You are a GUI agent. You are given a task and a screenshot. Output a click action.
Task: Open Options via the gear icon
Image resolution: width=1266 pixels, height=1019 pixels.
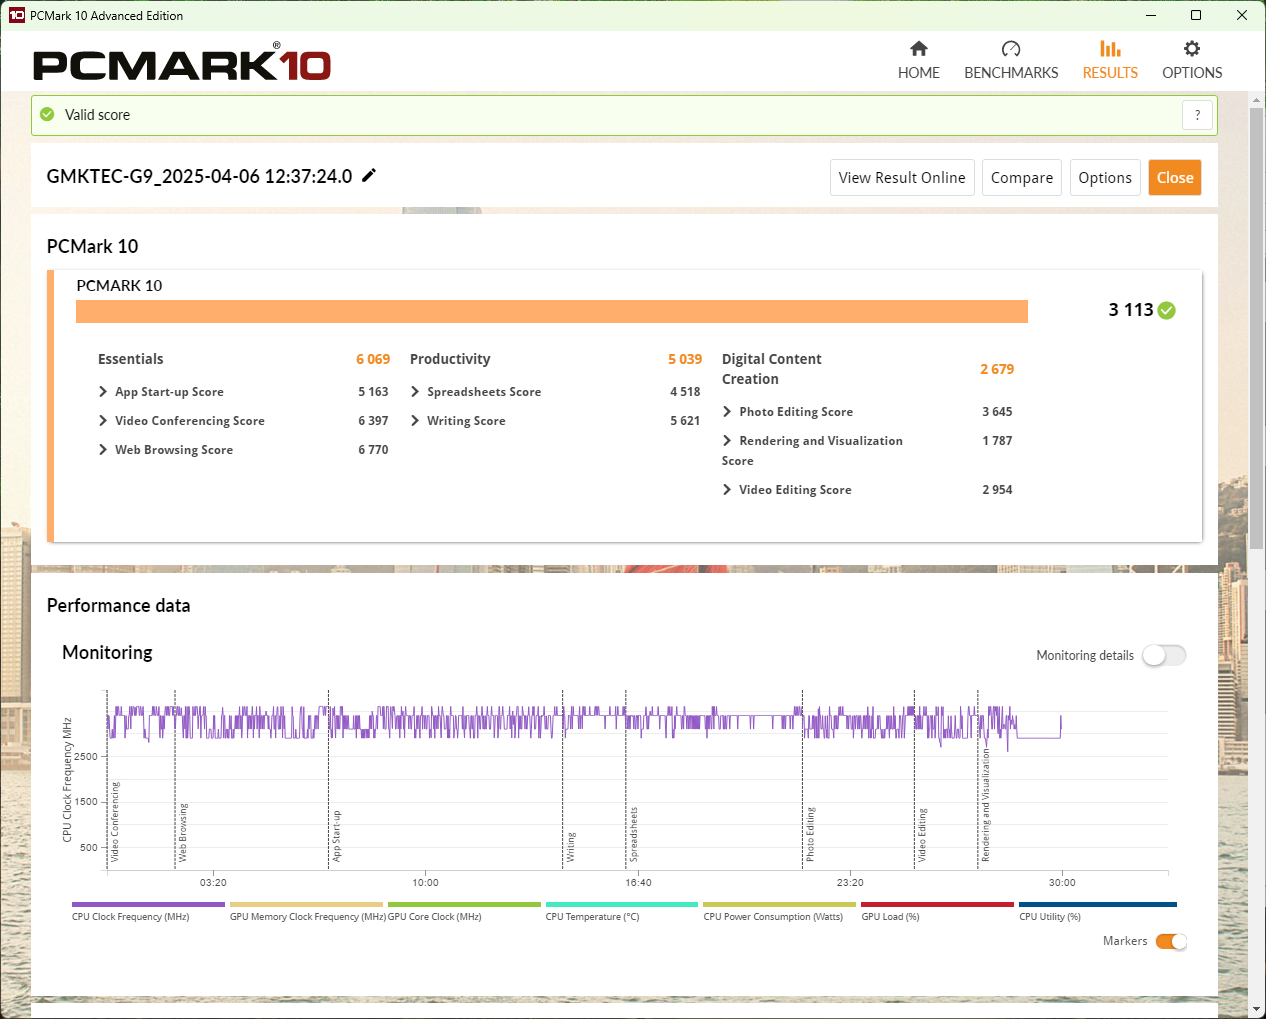(1191, 49)
